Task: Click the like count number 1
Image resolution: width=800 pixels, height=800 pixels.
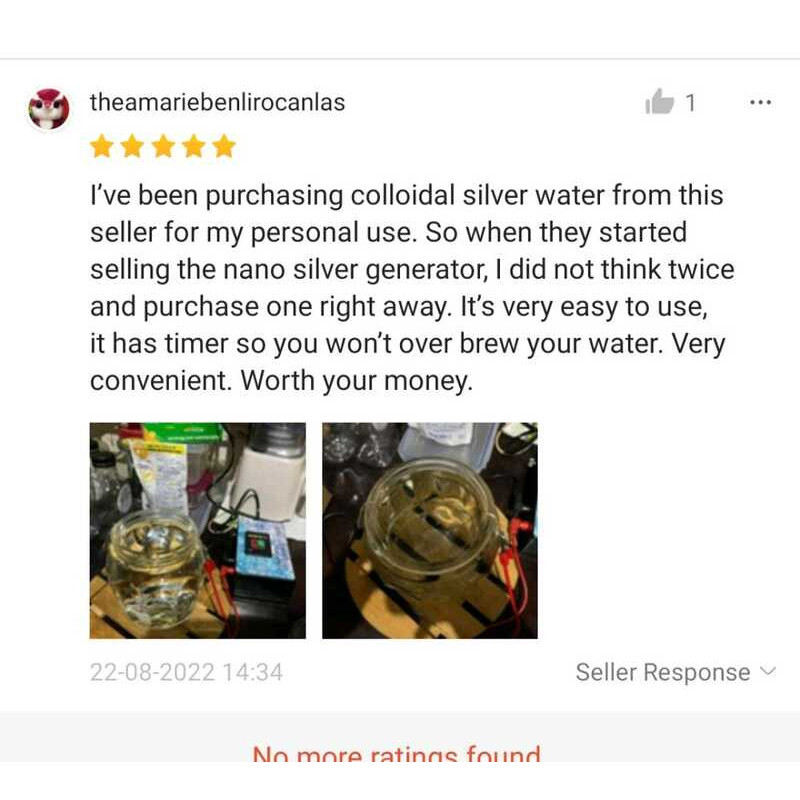Action: [690, 103]
